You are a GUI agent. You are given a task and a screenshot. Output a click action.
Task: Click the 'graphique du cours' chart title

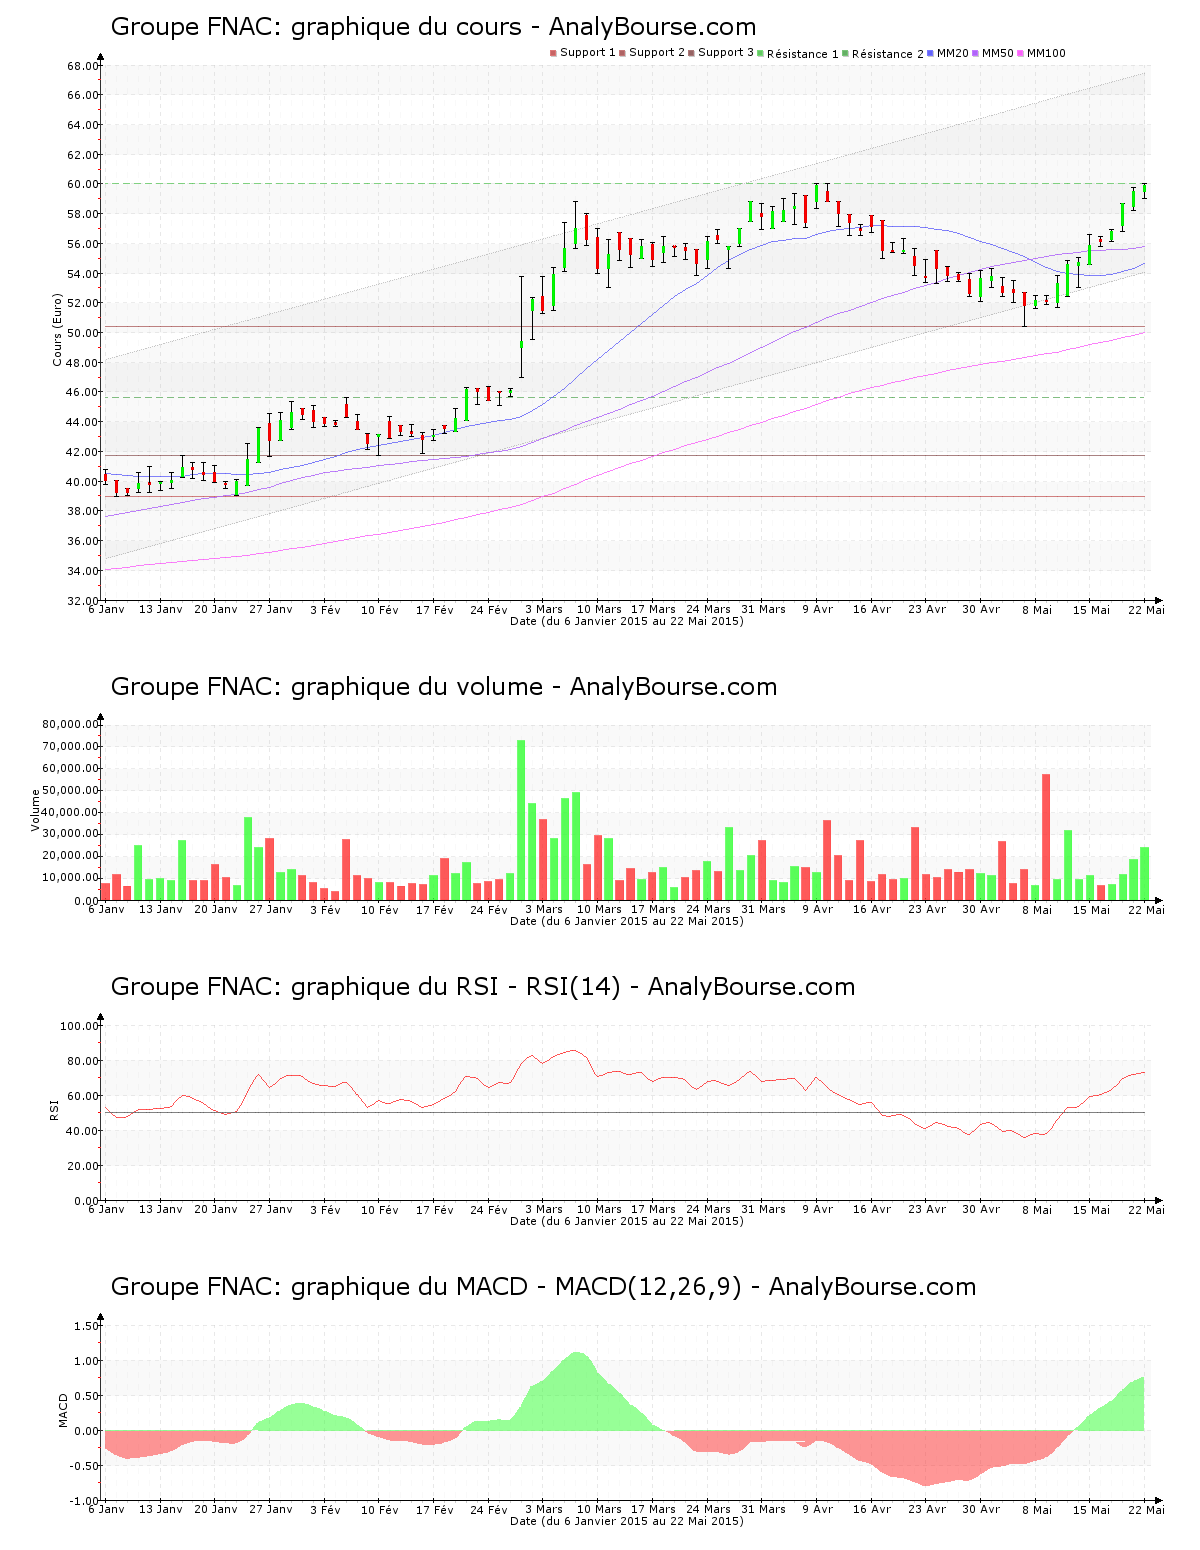pyautogui.click(x=433, y=27)
